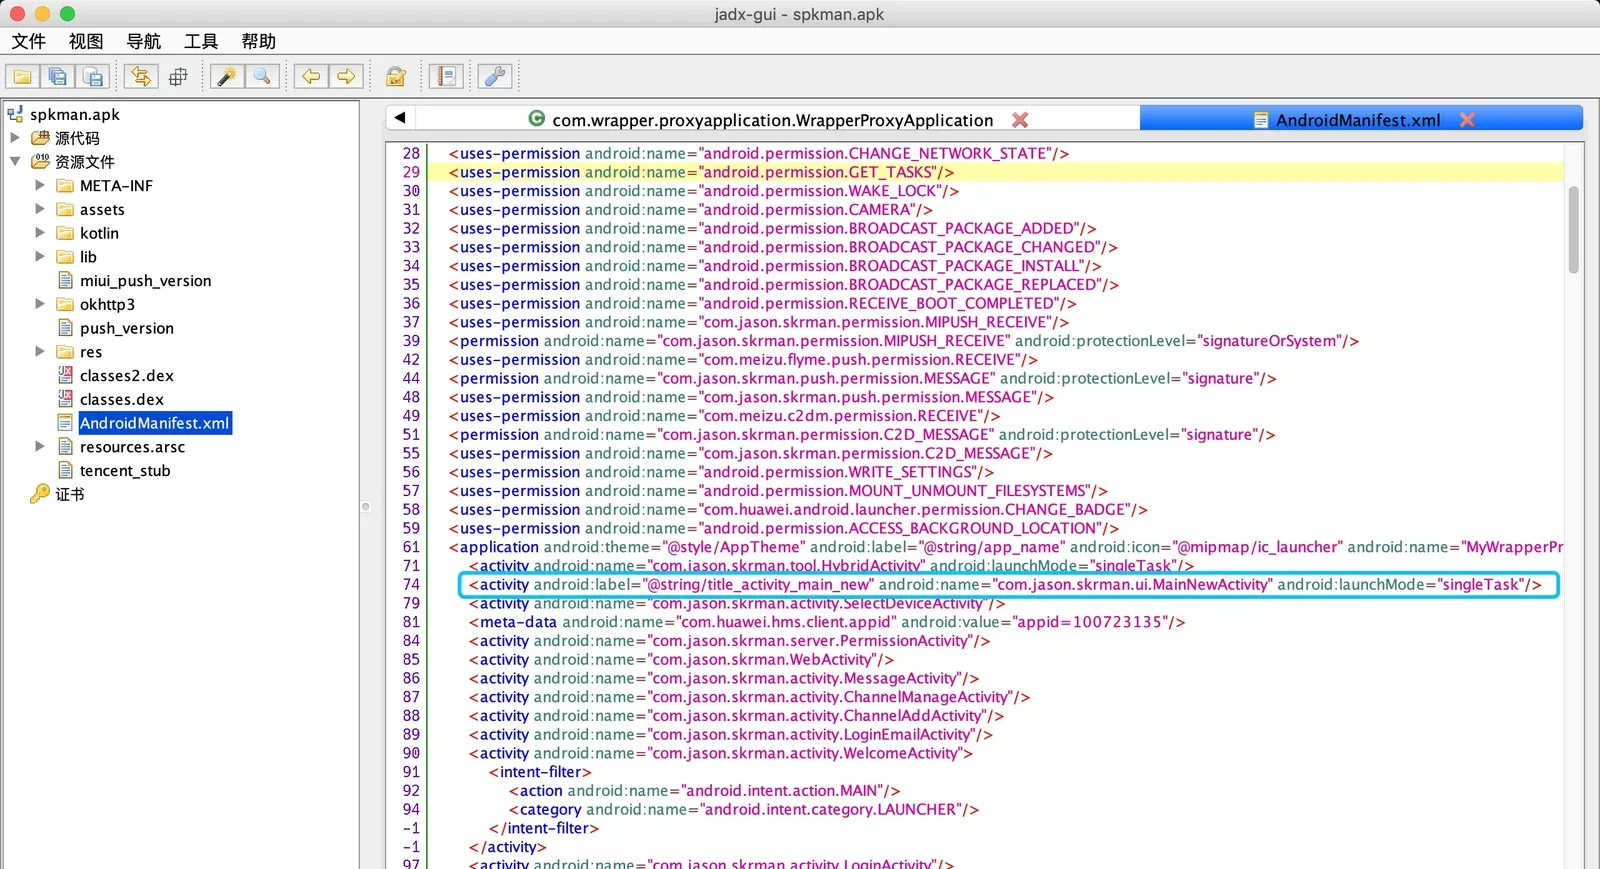
Task: Click the open file toolbar icon
Action: [22, 77]
